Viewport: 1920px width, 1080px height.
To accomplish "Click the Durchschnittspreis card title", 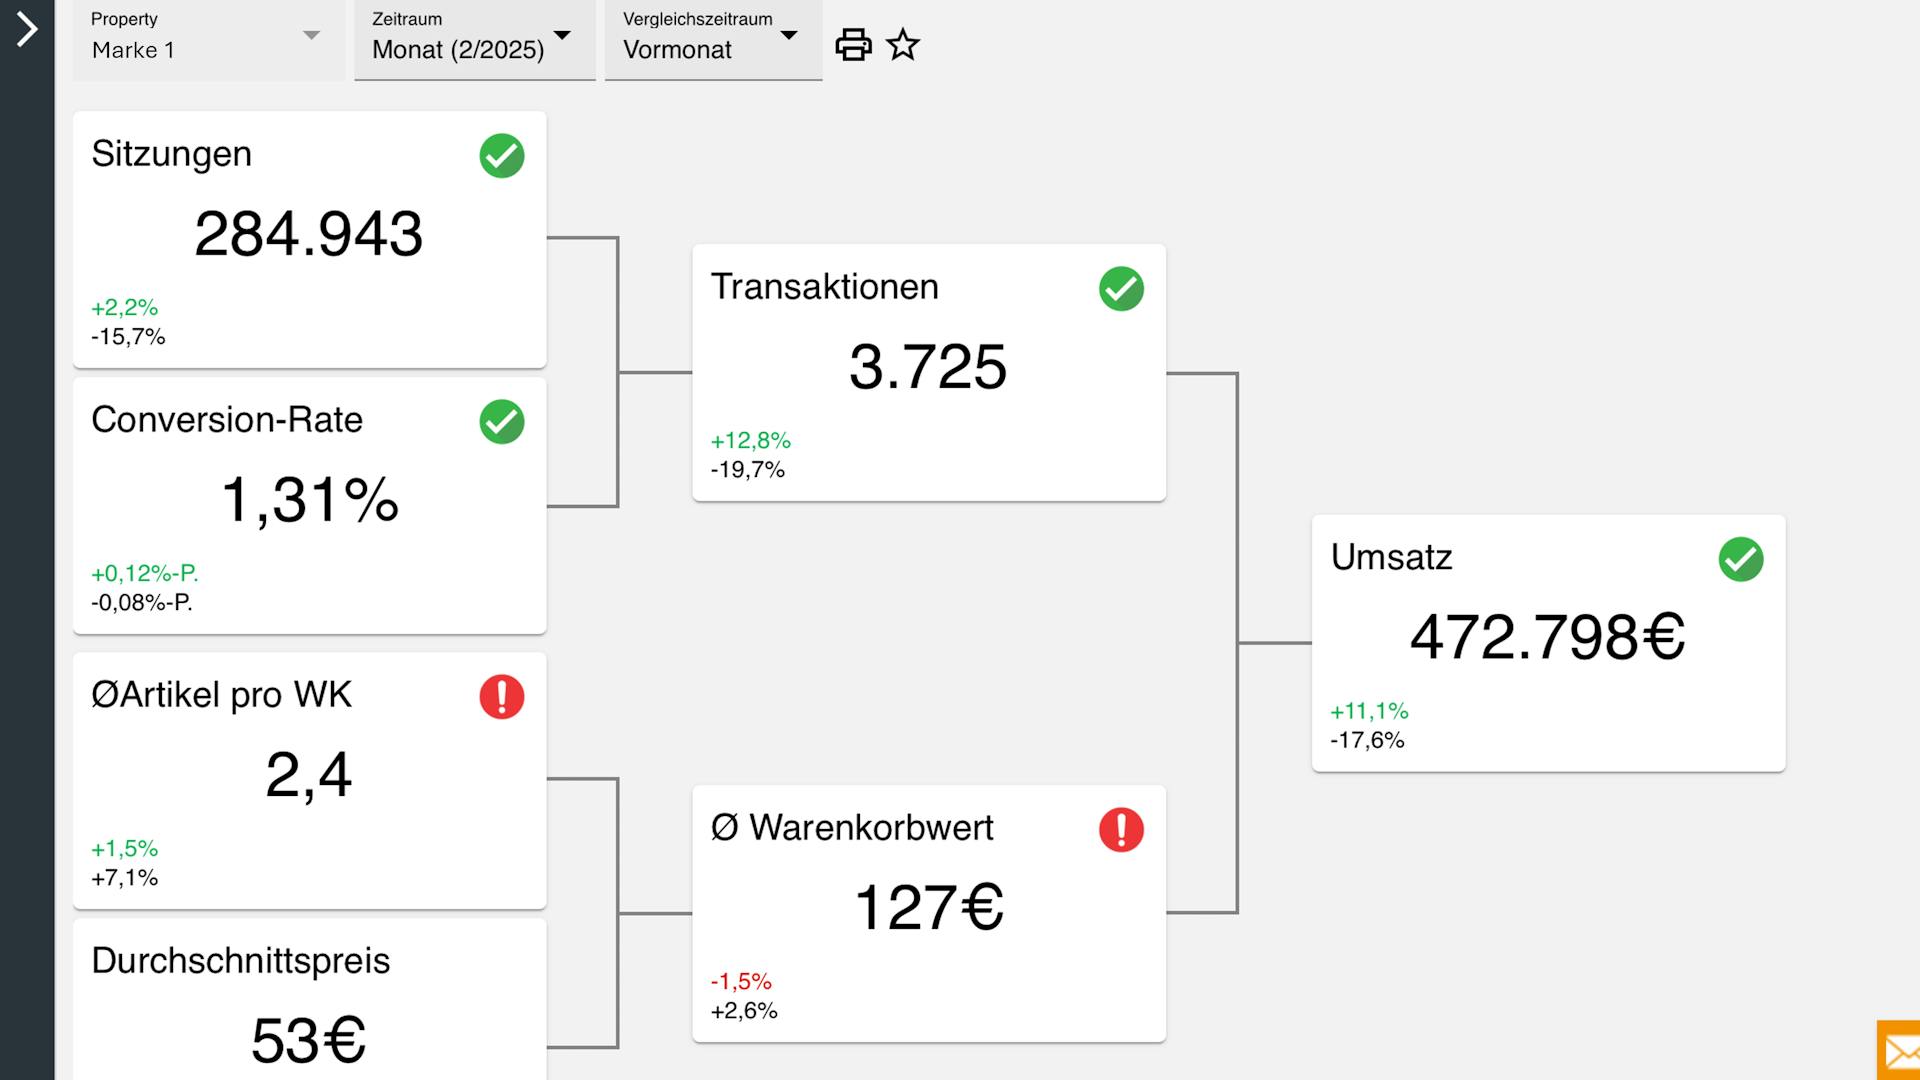I will [x=241, y=961].
